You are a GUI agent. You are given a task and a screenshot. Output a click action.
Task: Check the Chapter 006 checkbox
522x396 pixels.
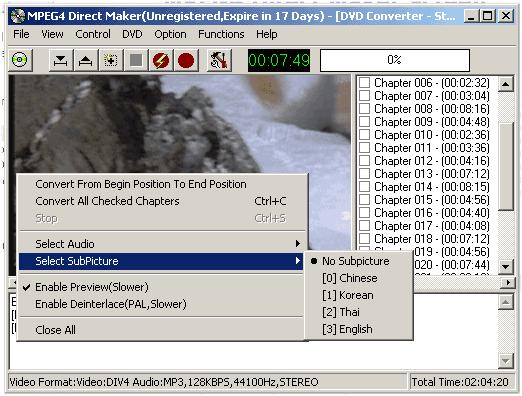(364, 83)
